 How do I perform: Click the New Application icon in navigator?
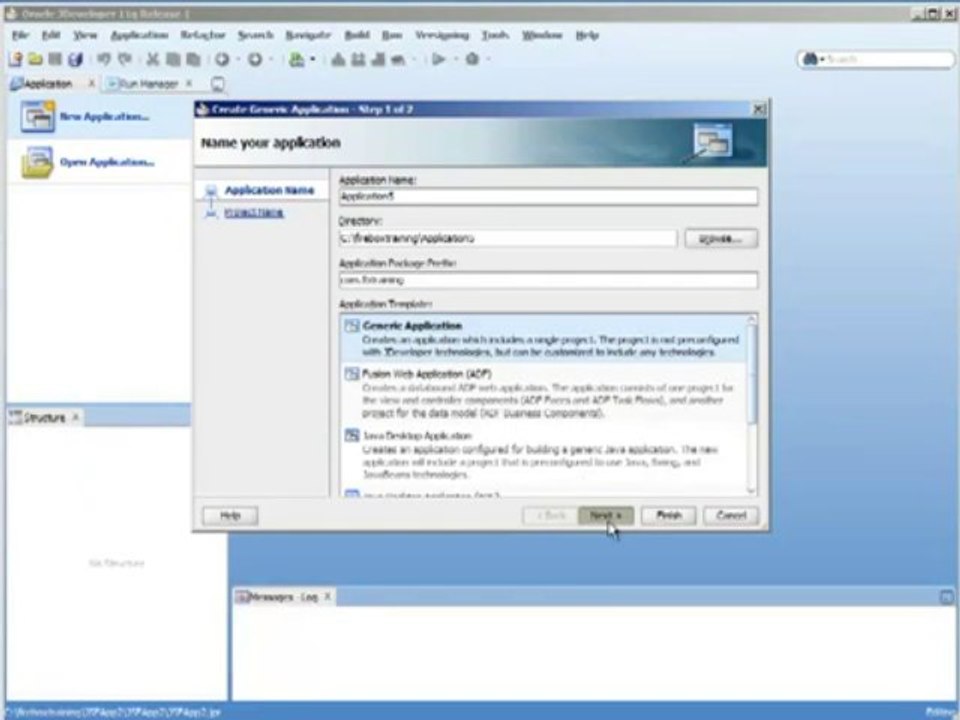click(37, 116)
